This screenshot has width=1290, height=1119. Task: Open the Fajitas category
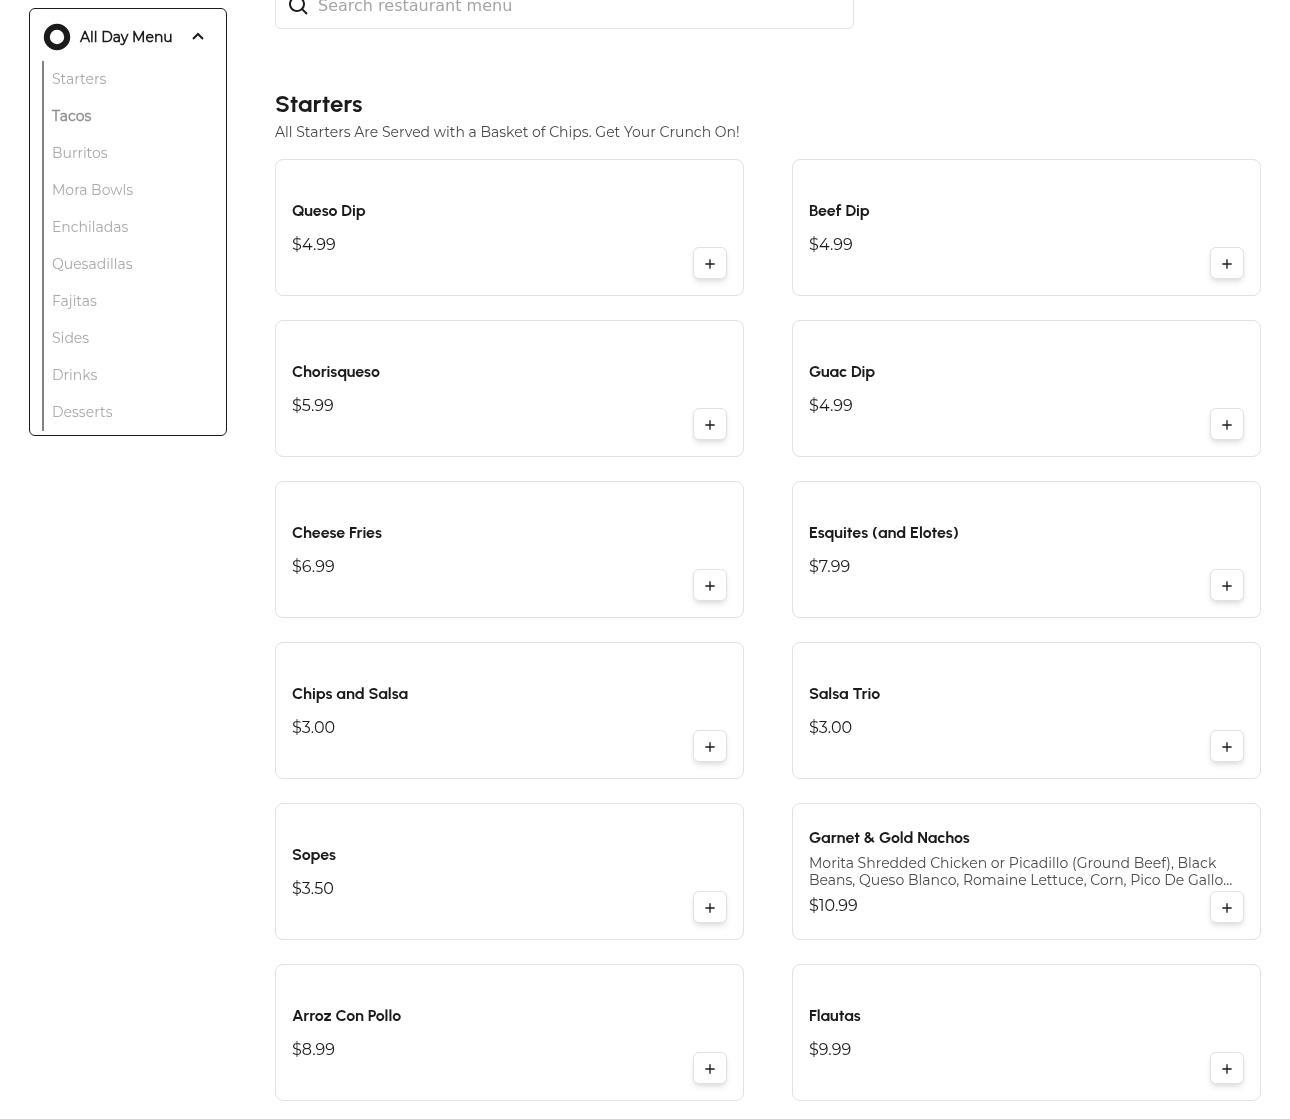[x=74, y=301]
